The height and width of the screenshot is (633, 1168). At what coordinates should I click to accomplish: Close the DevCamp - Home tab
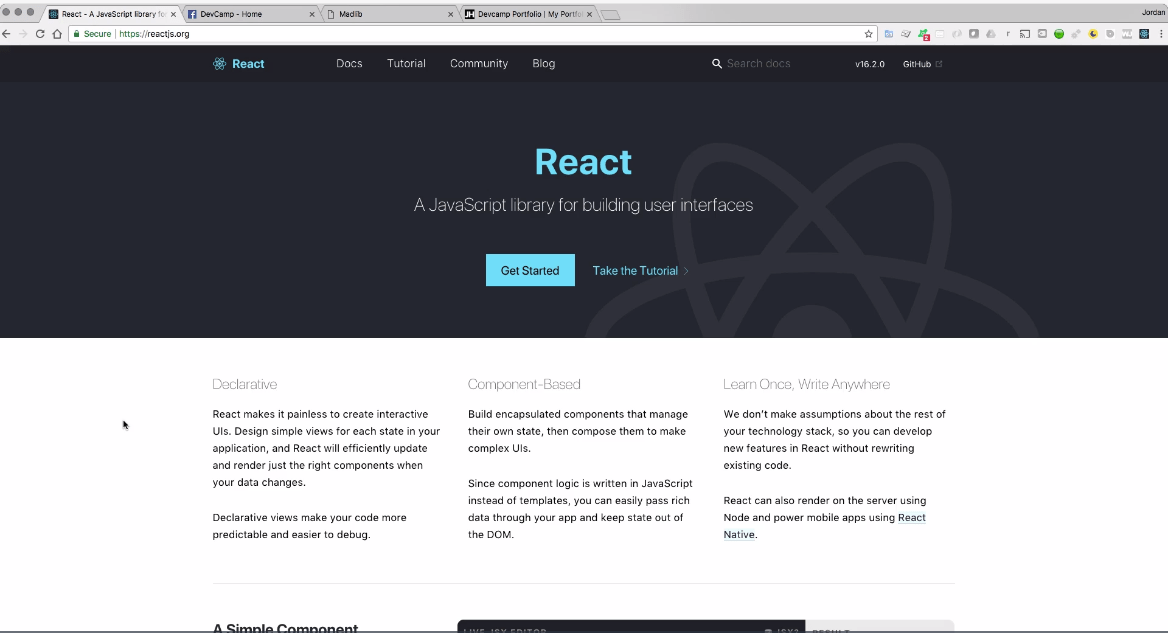click(x=311, y=14)
